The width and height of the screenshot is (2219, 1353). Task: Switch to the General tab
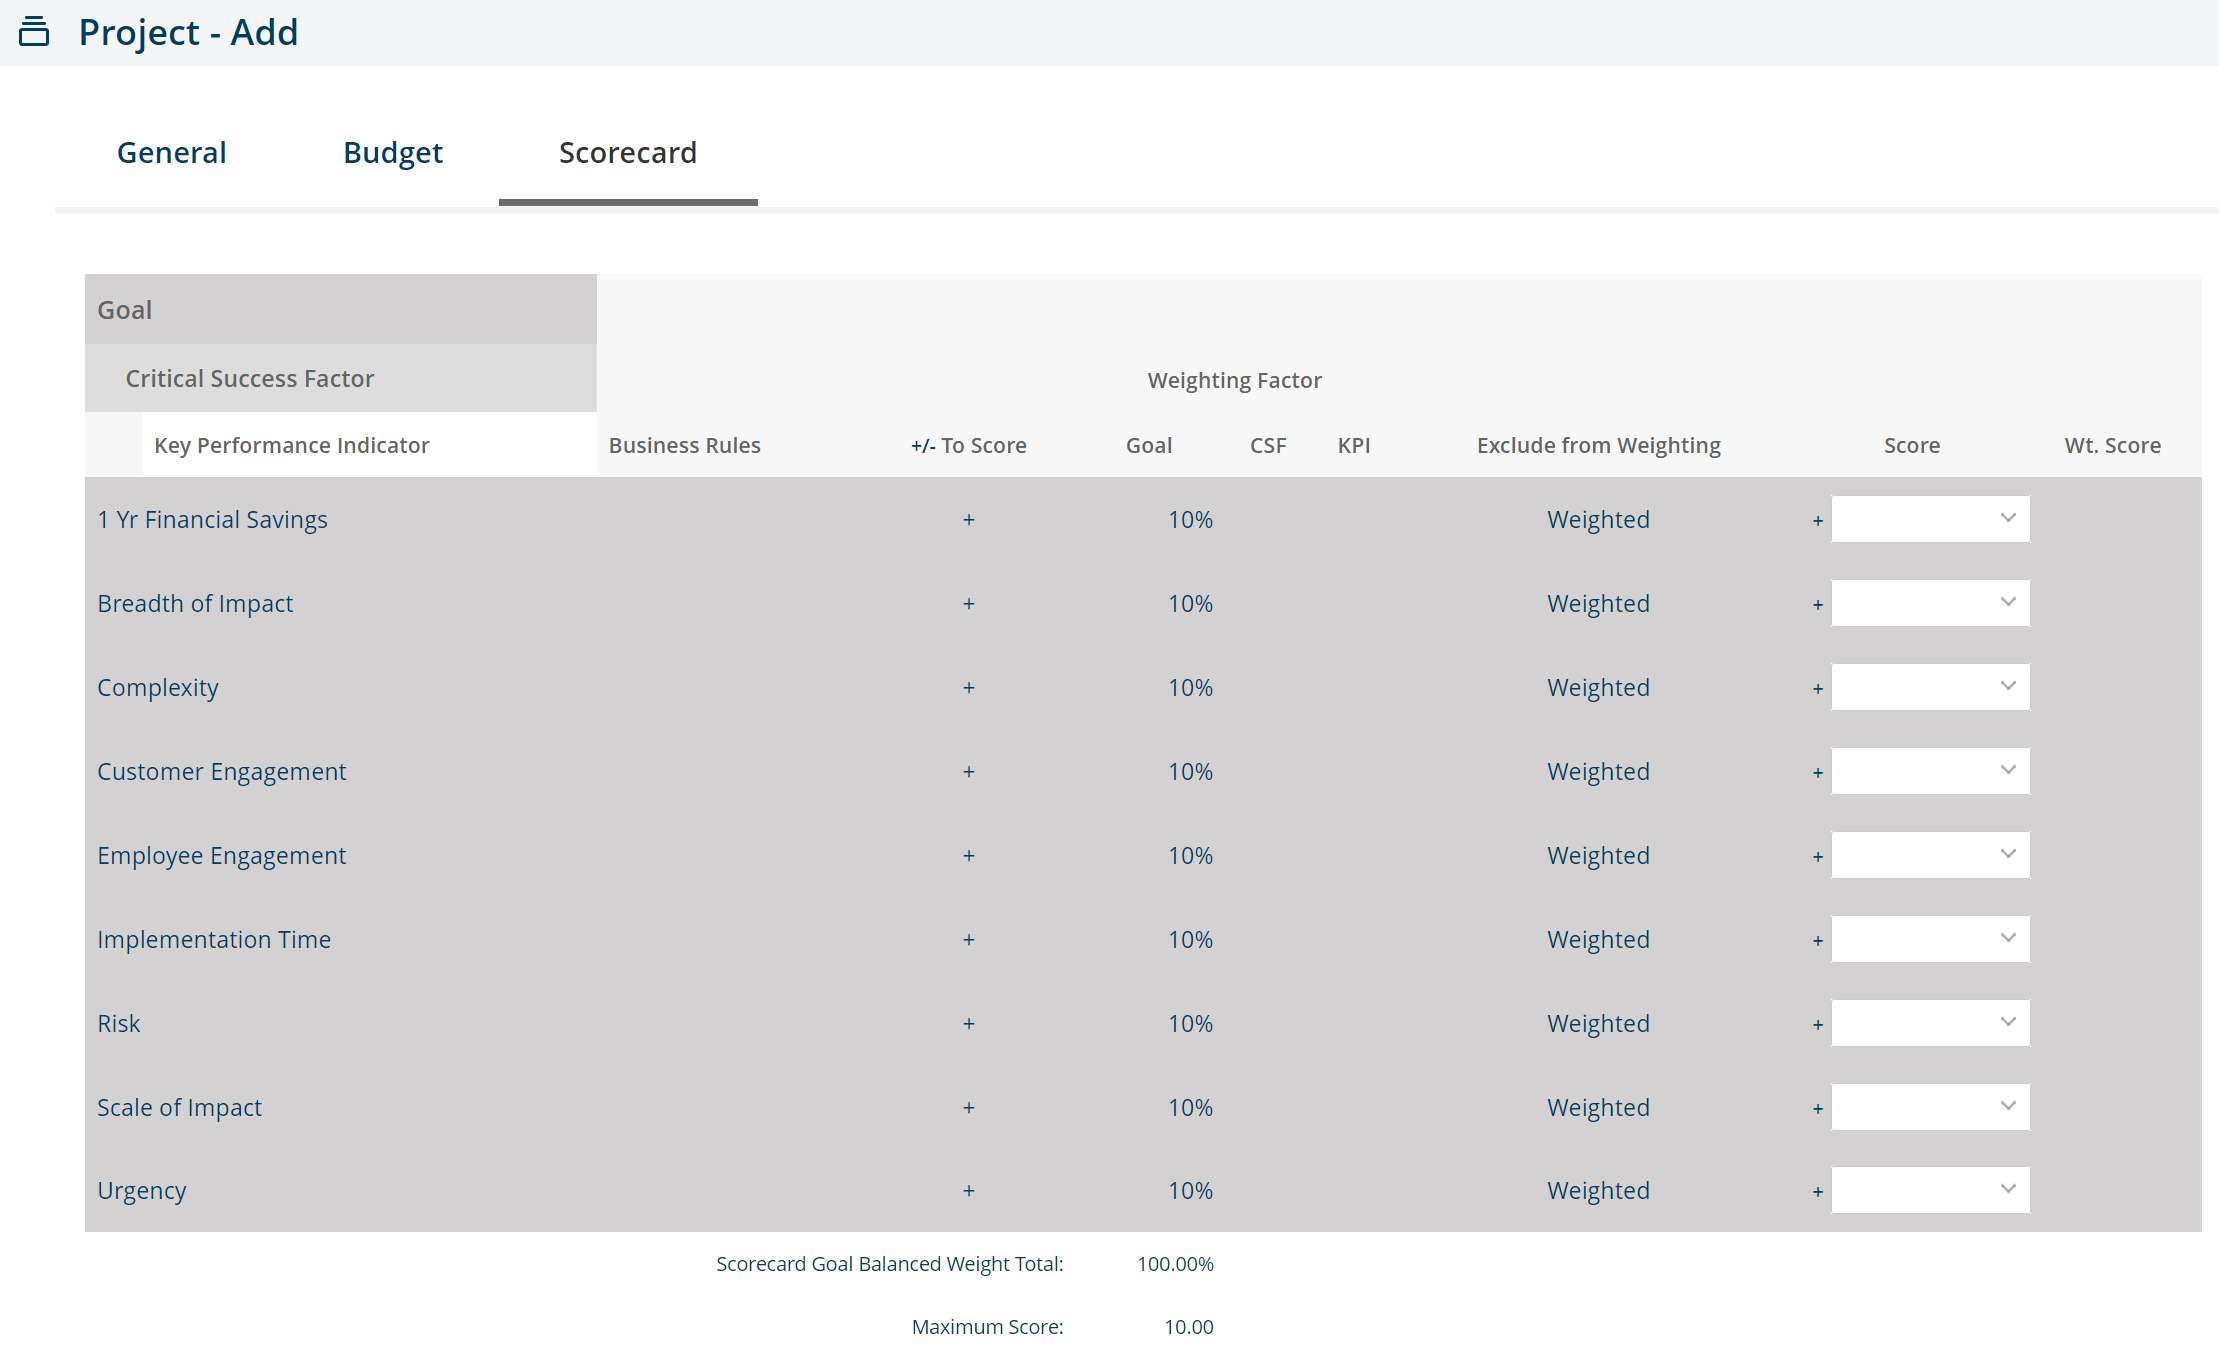point(171,152)
